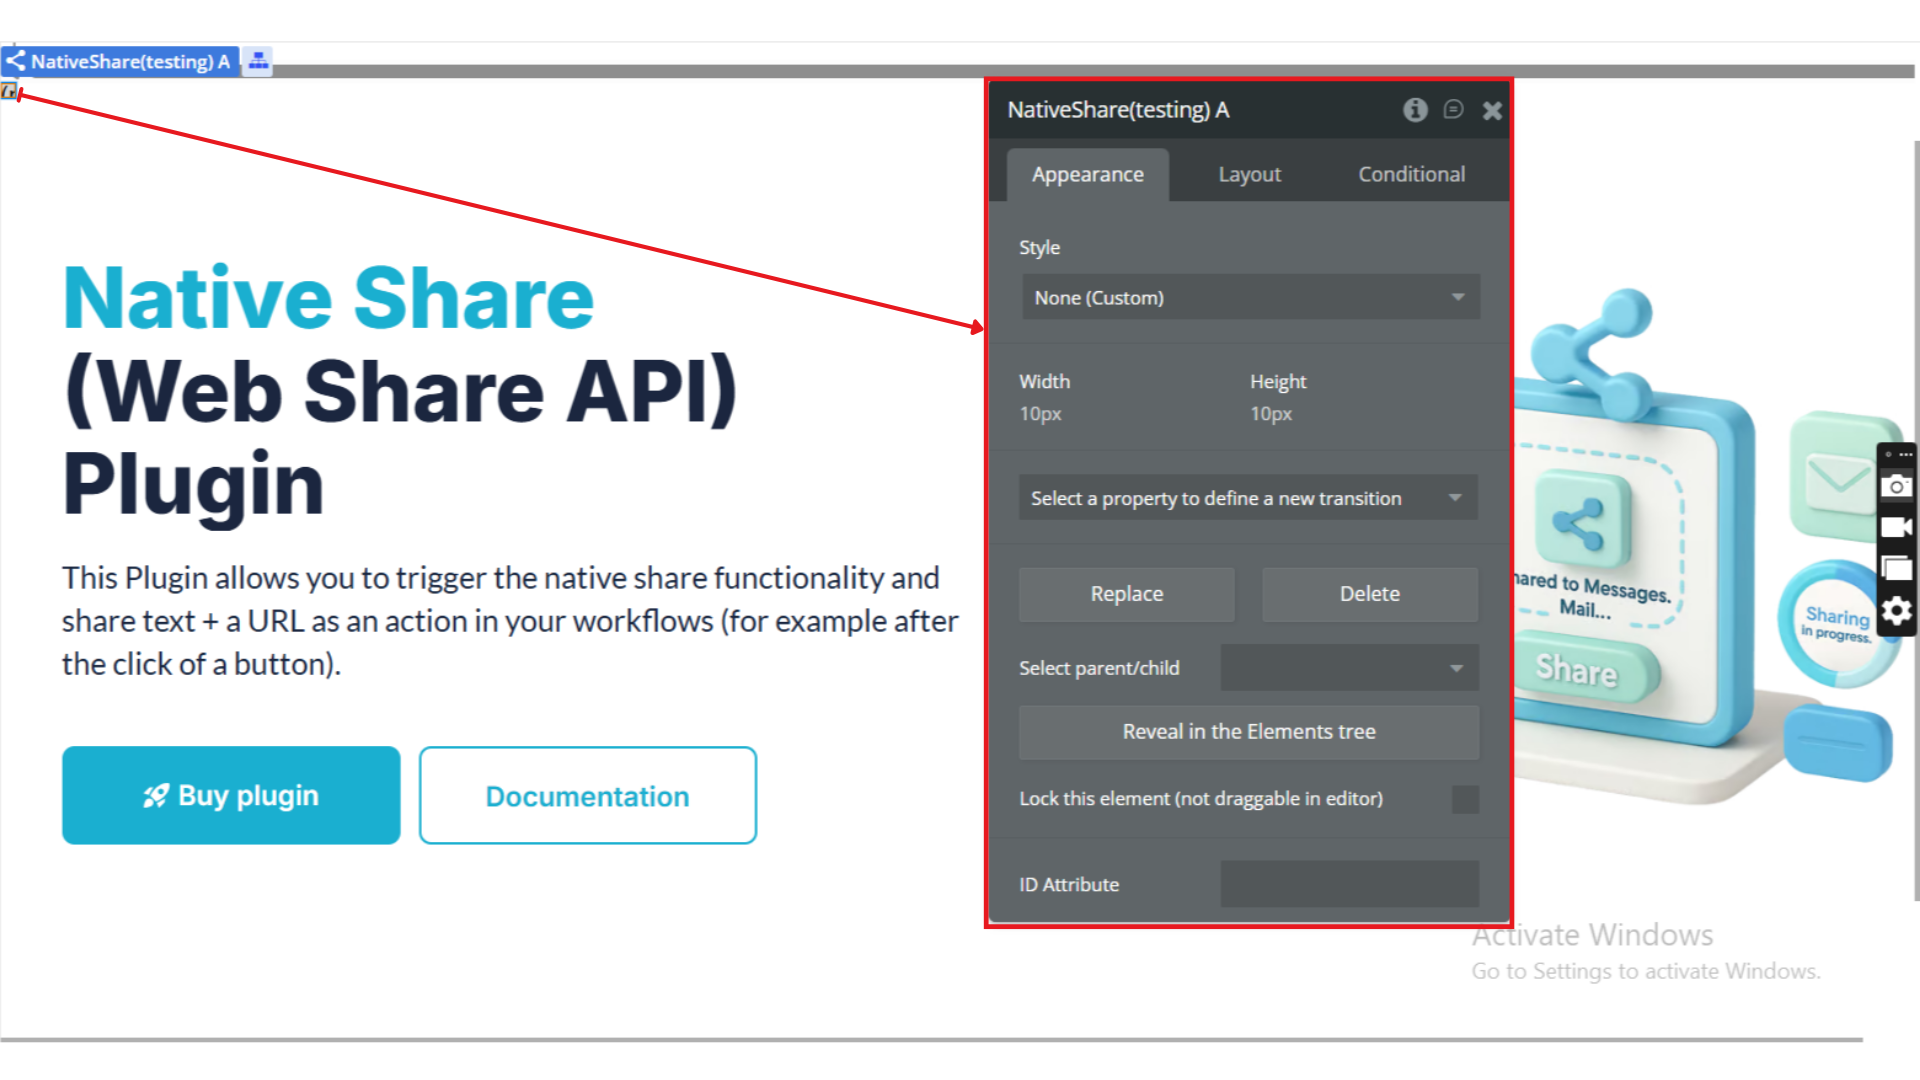This screenshot has width=1920, height=1080.
Task: Close the NativeShare property editor panel
Action: click(1492, 111)
